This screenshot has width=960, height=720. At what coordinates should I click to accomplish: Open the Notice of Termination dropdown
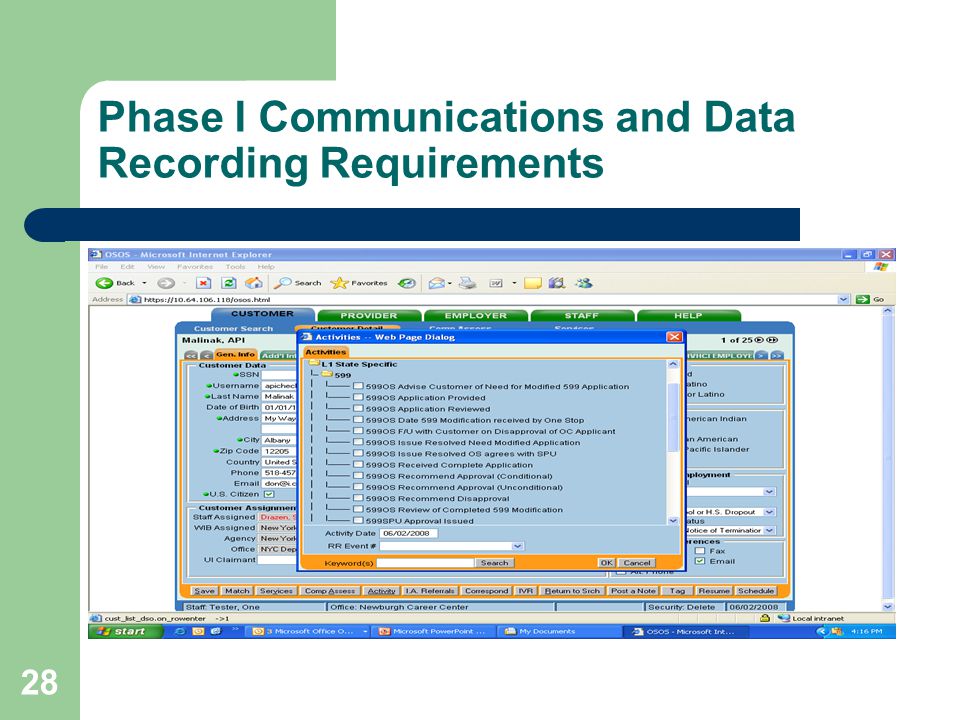(x=770, y=530)
